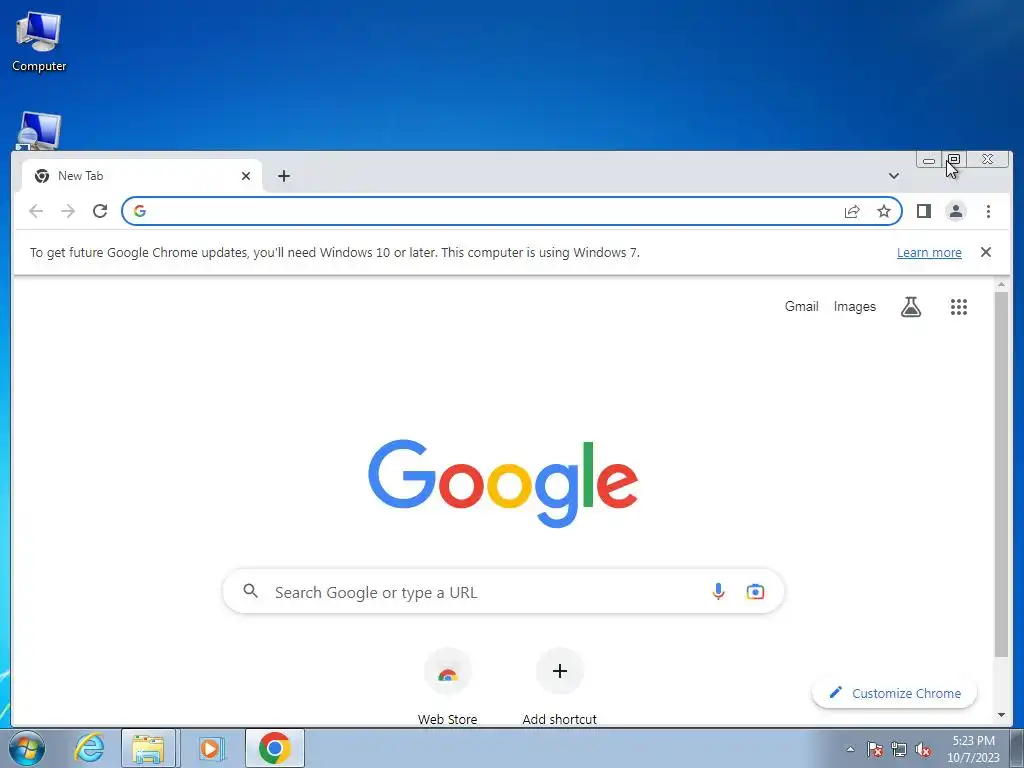Screen dimensions: 1024x768
Task: Click the Add shortcut plus tile
Action: [560, 671]
